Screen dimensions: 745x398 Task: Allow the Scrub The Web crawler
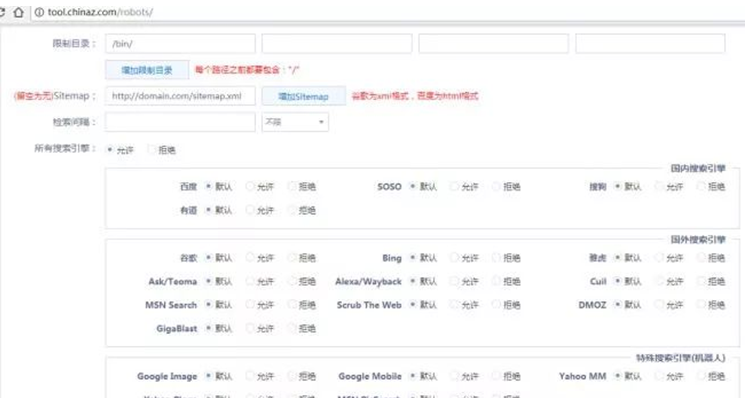454,304
